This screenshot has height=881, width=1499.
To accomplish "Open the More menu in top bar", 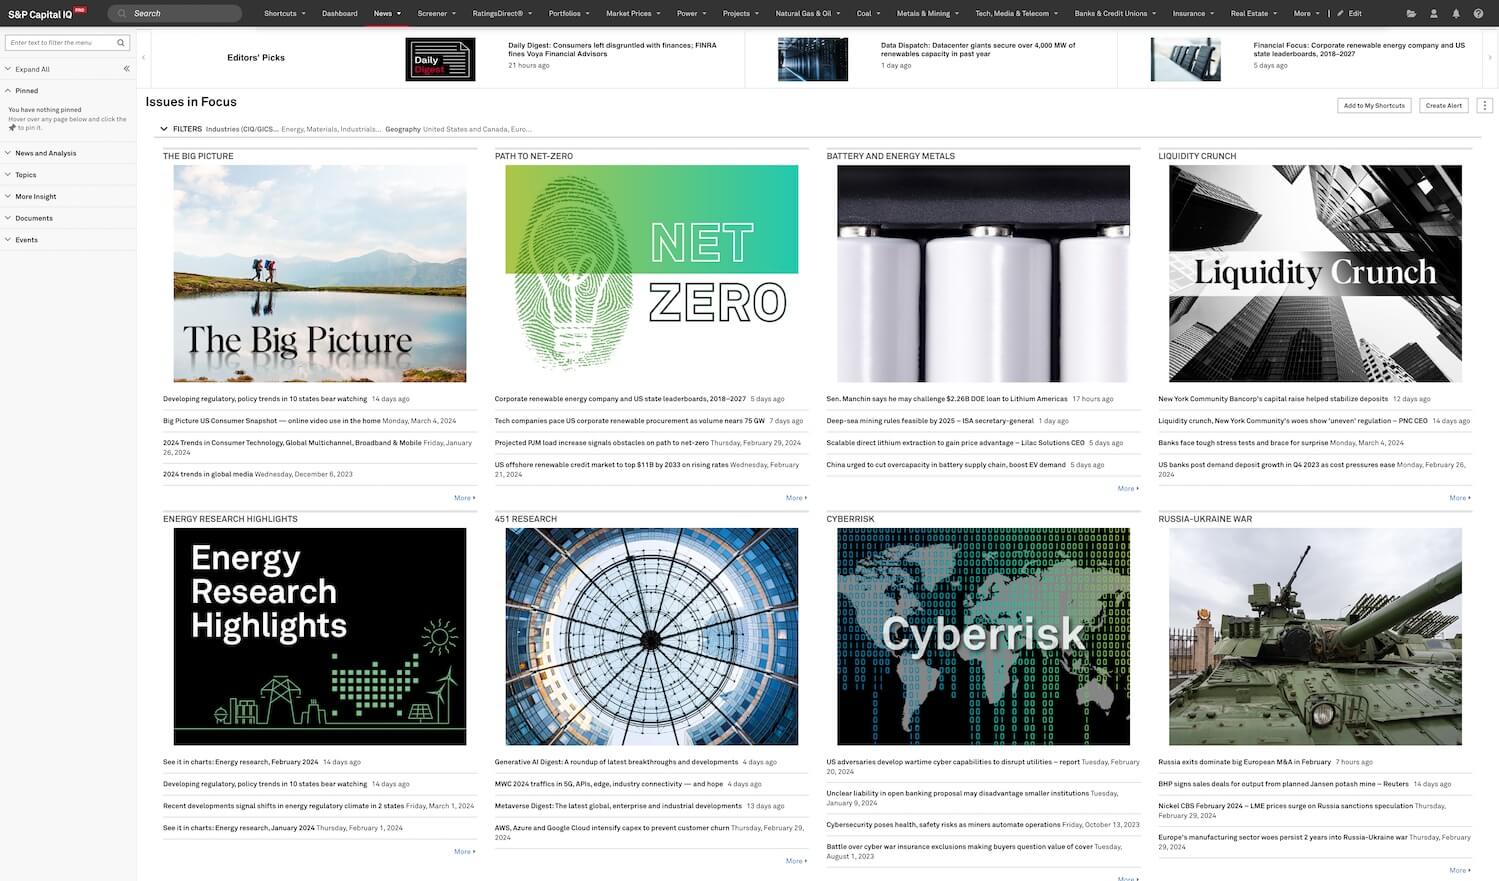I will [1306, 14].
